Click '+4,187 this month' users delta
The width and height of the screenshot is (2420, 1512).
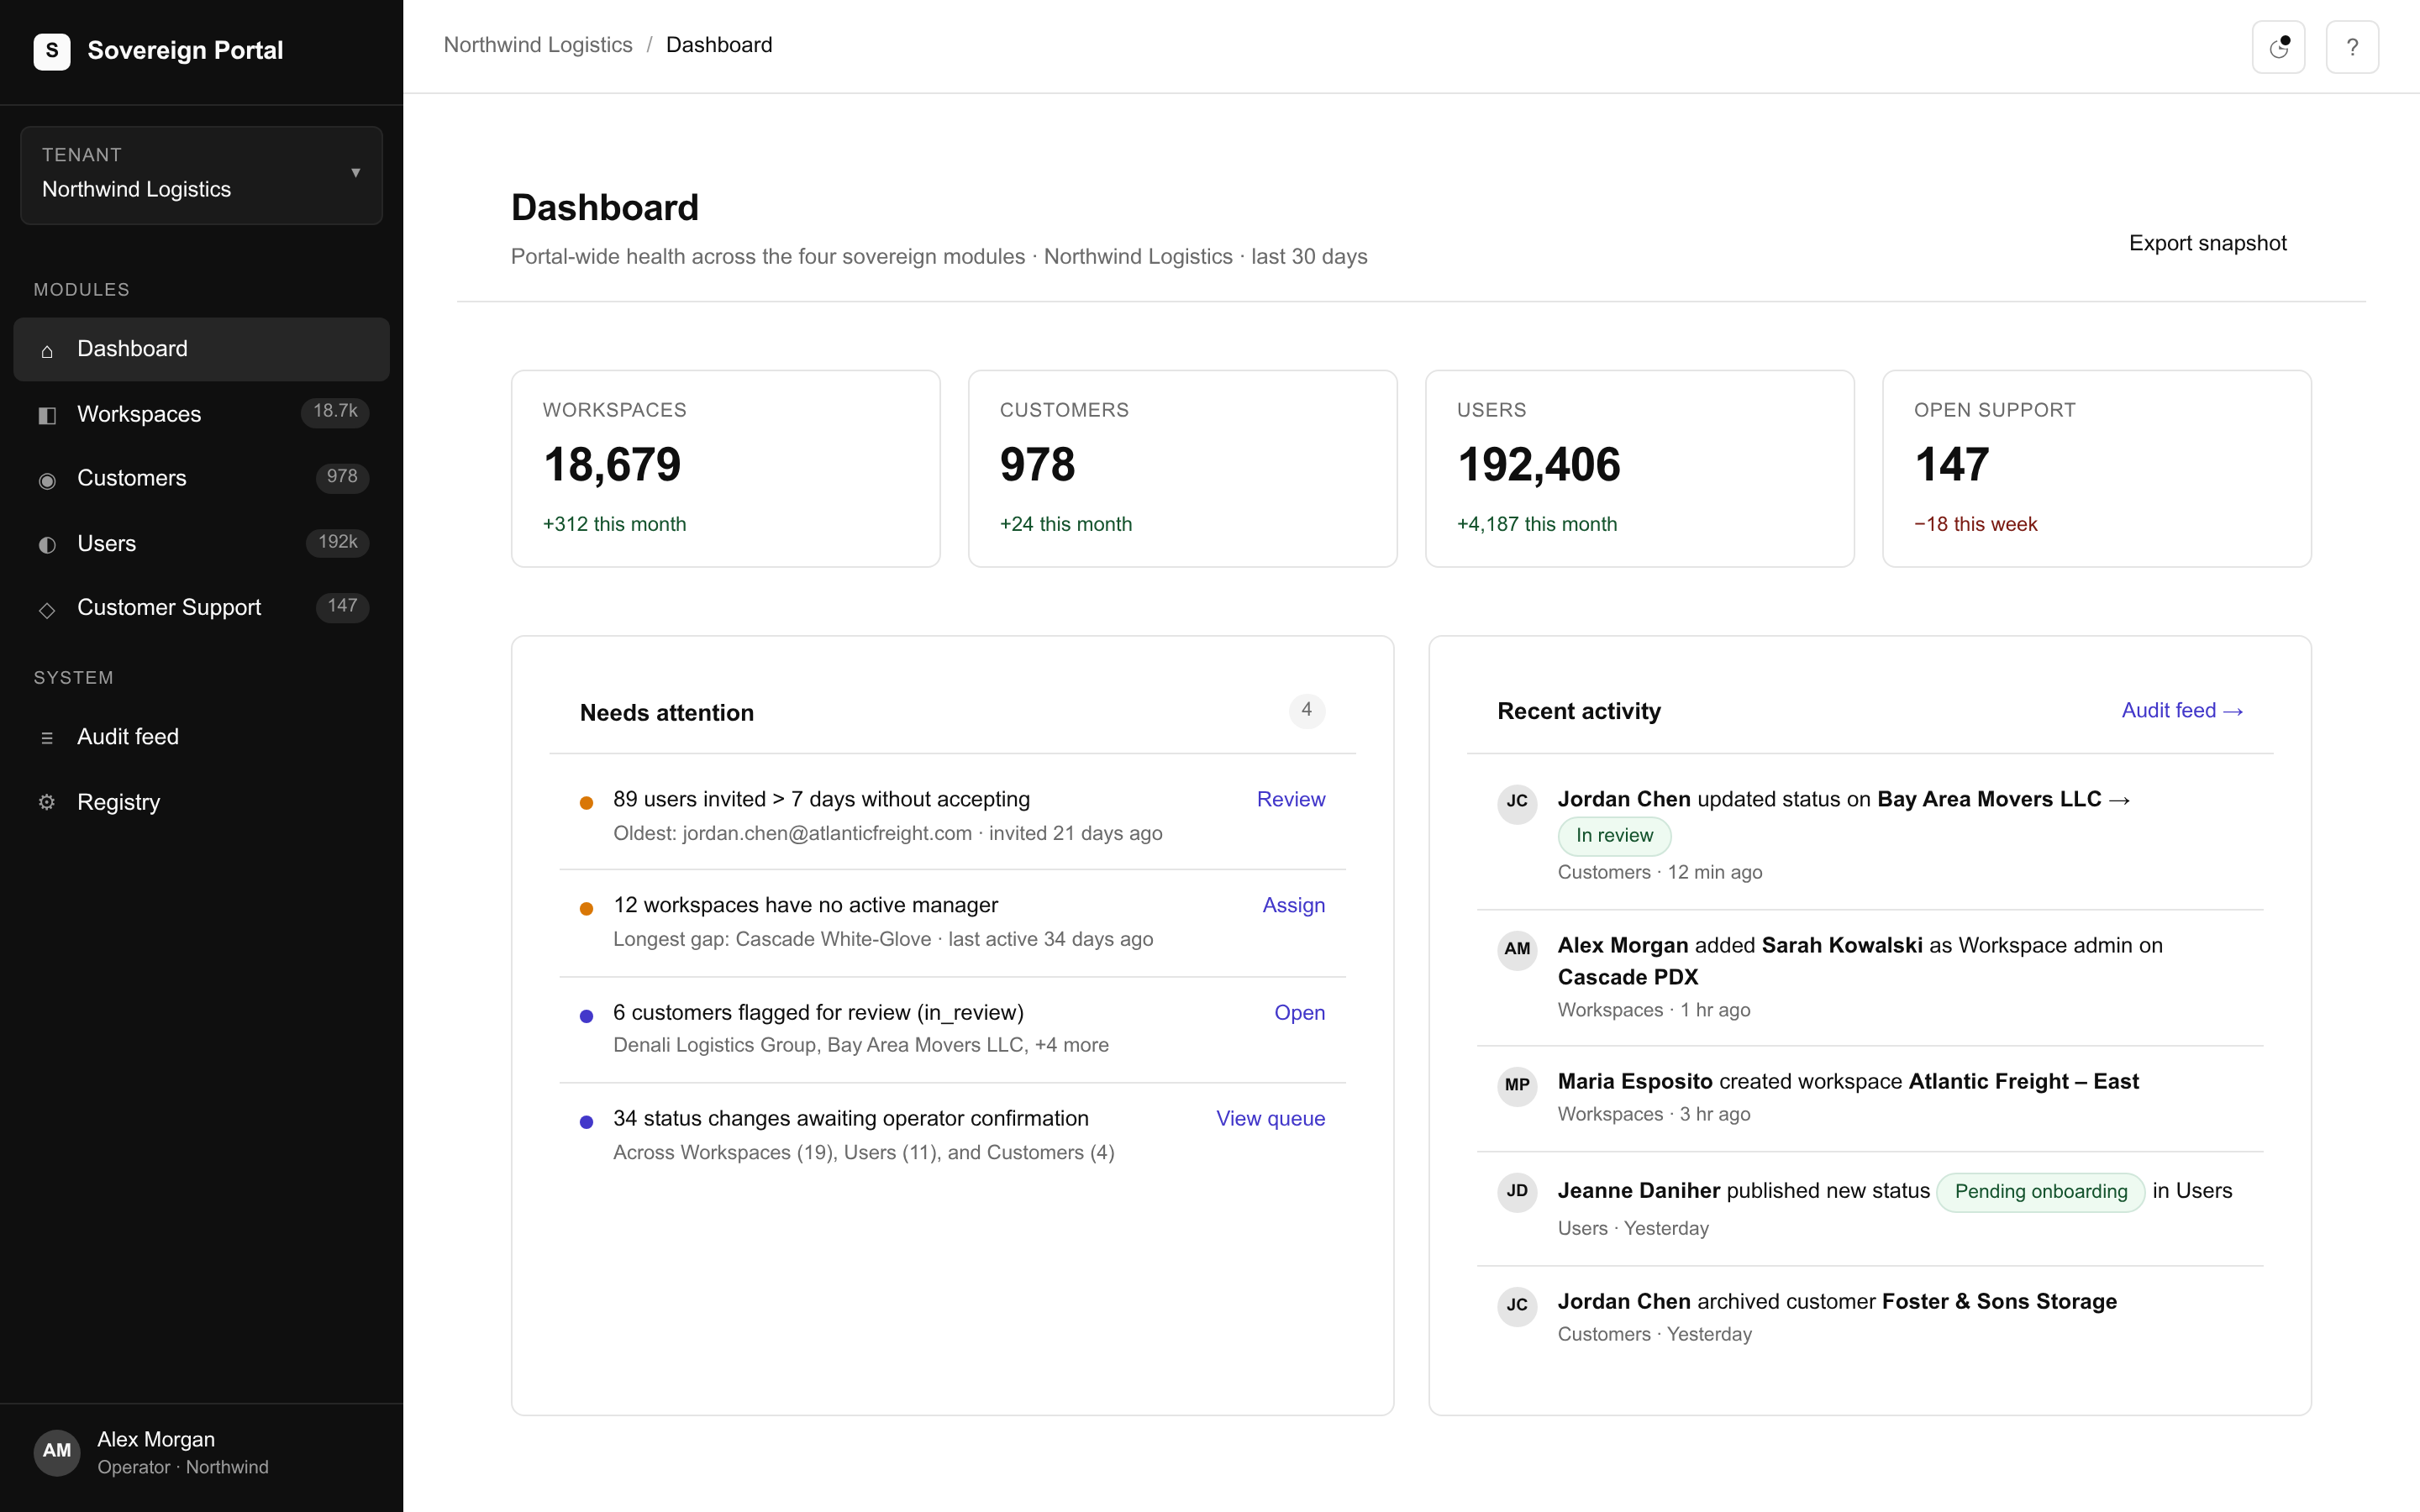(1536, 524)
